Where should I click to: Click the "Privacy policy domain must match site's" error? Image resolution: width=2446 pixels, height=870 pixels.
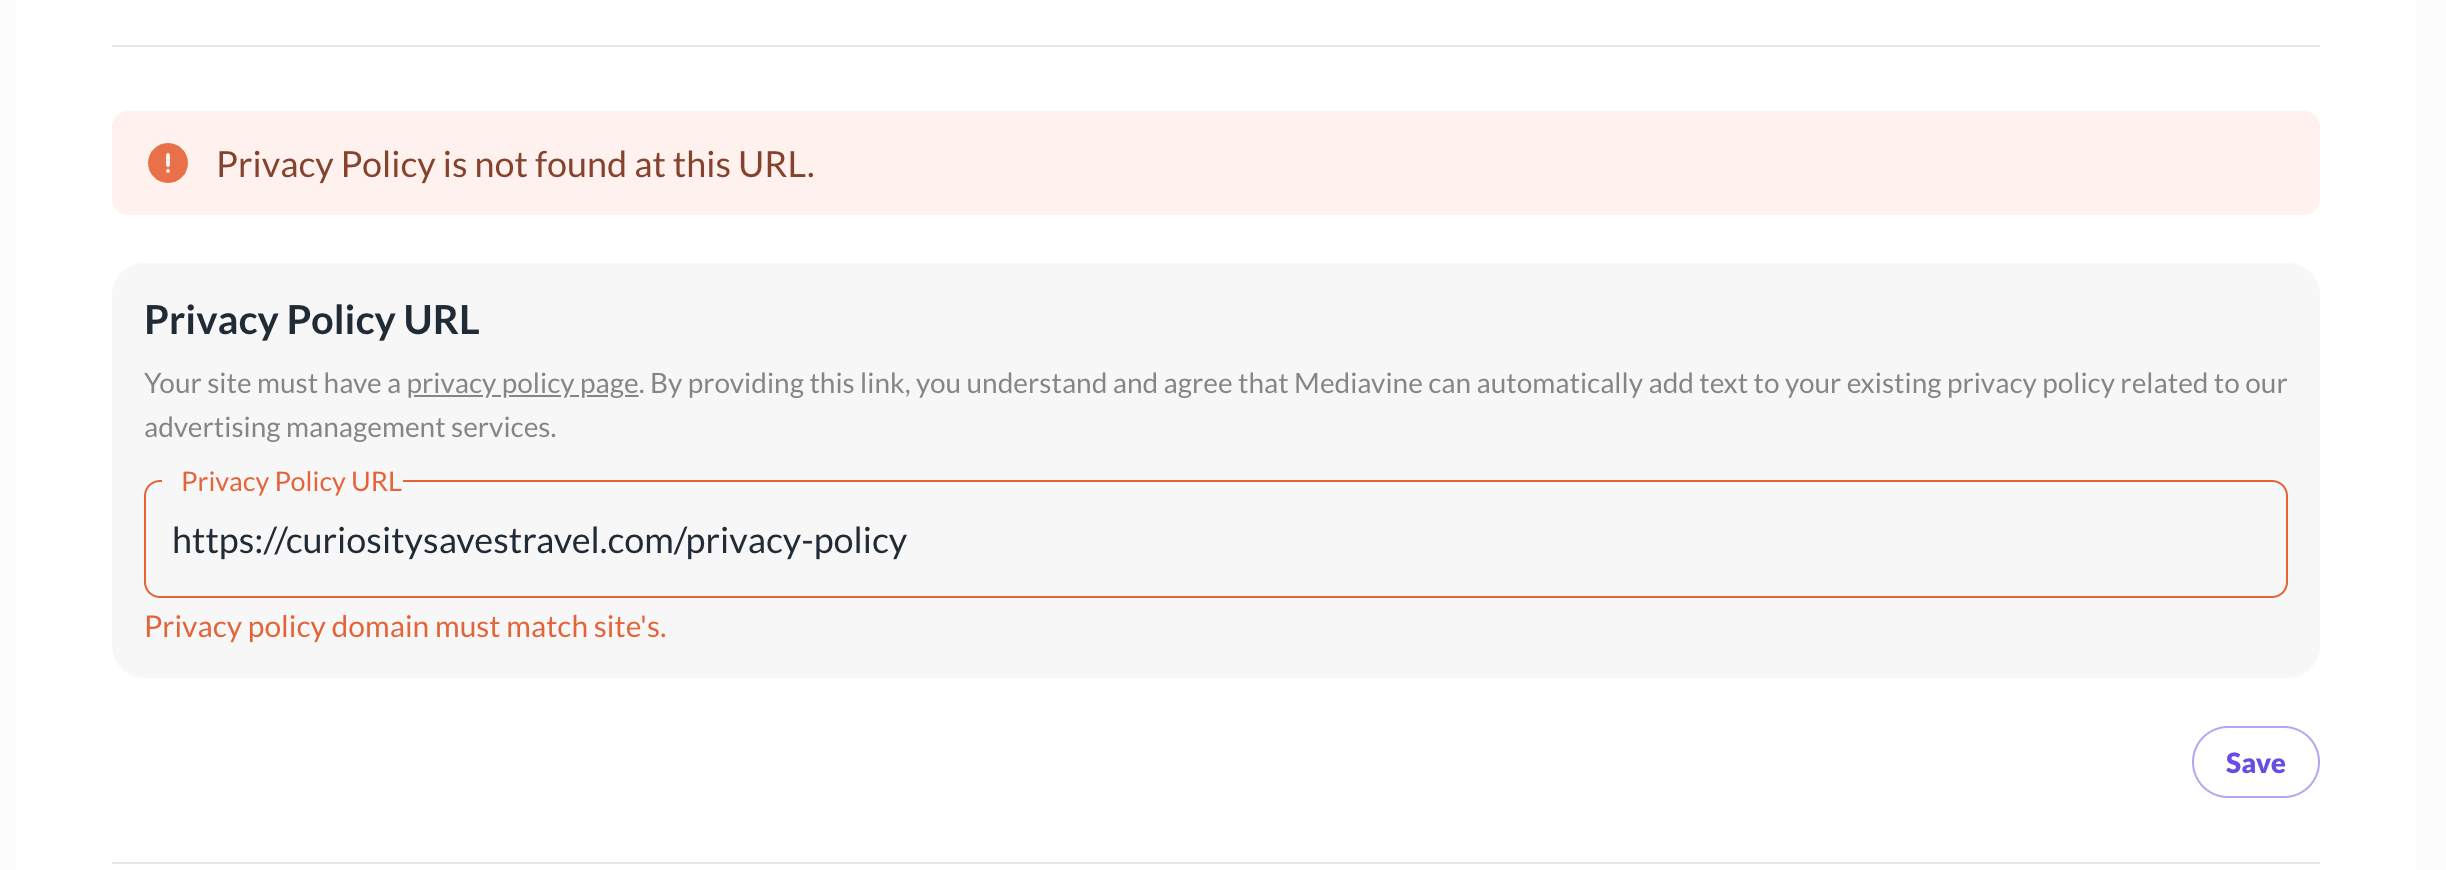[405, 627]
